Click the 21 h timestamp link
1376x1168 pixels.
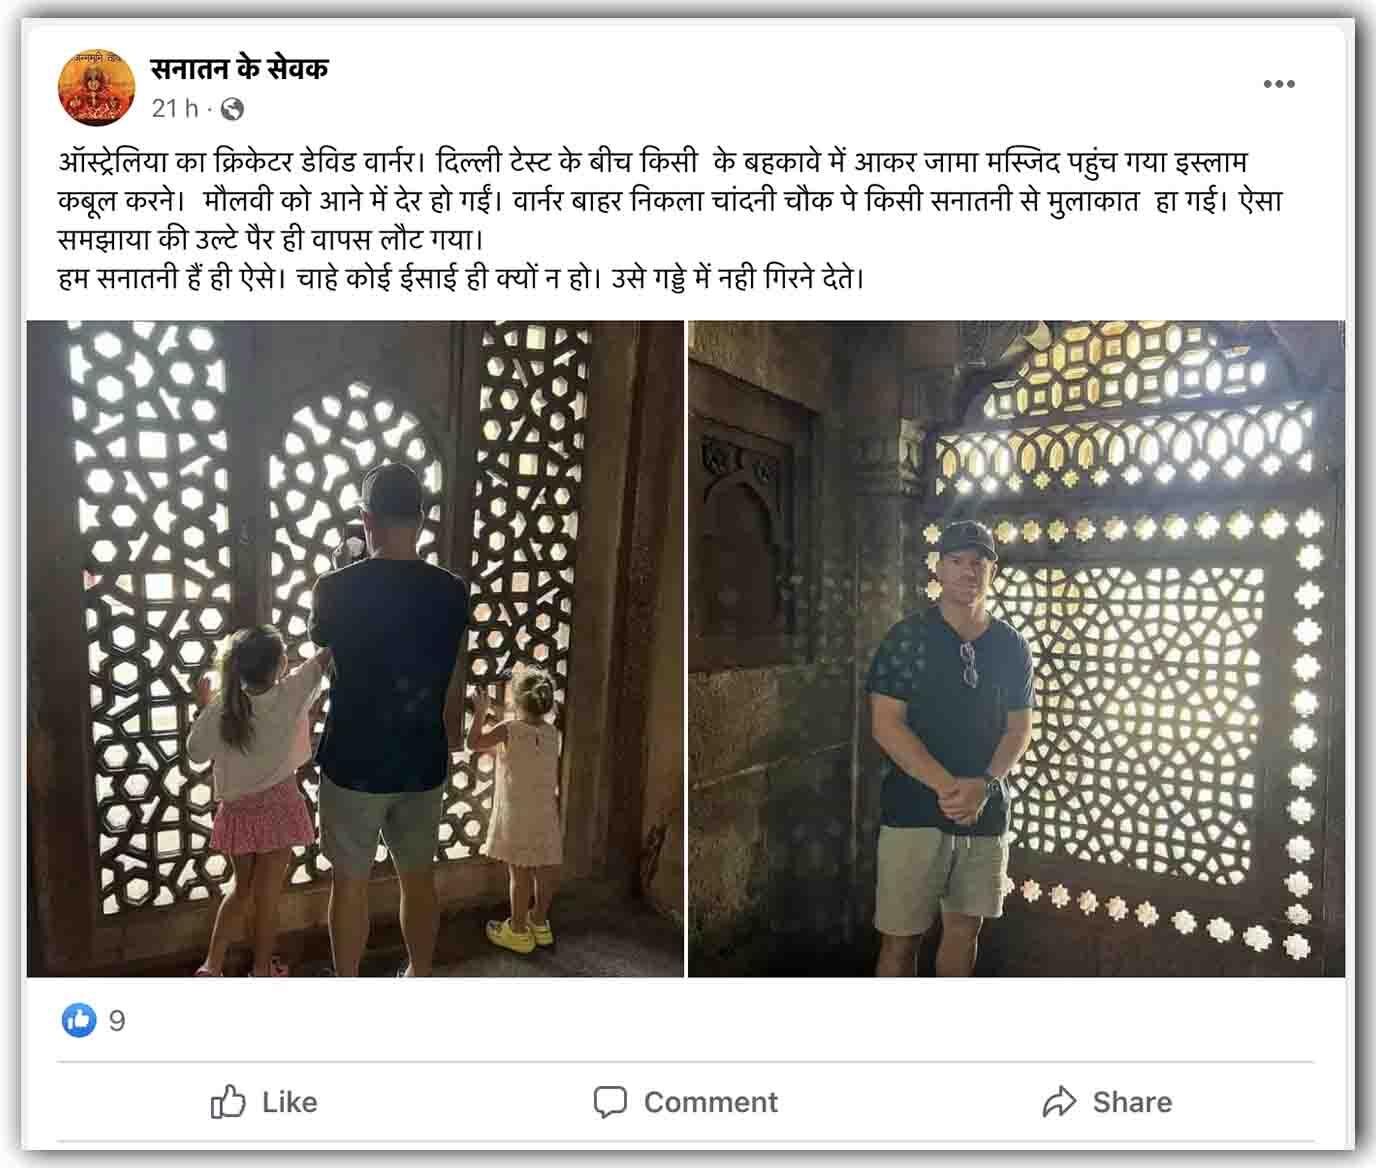tap(175, 108)
